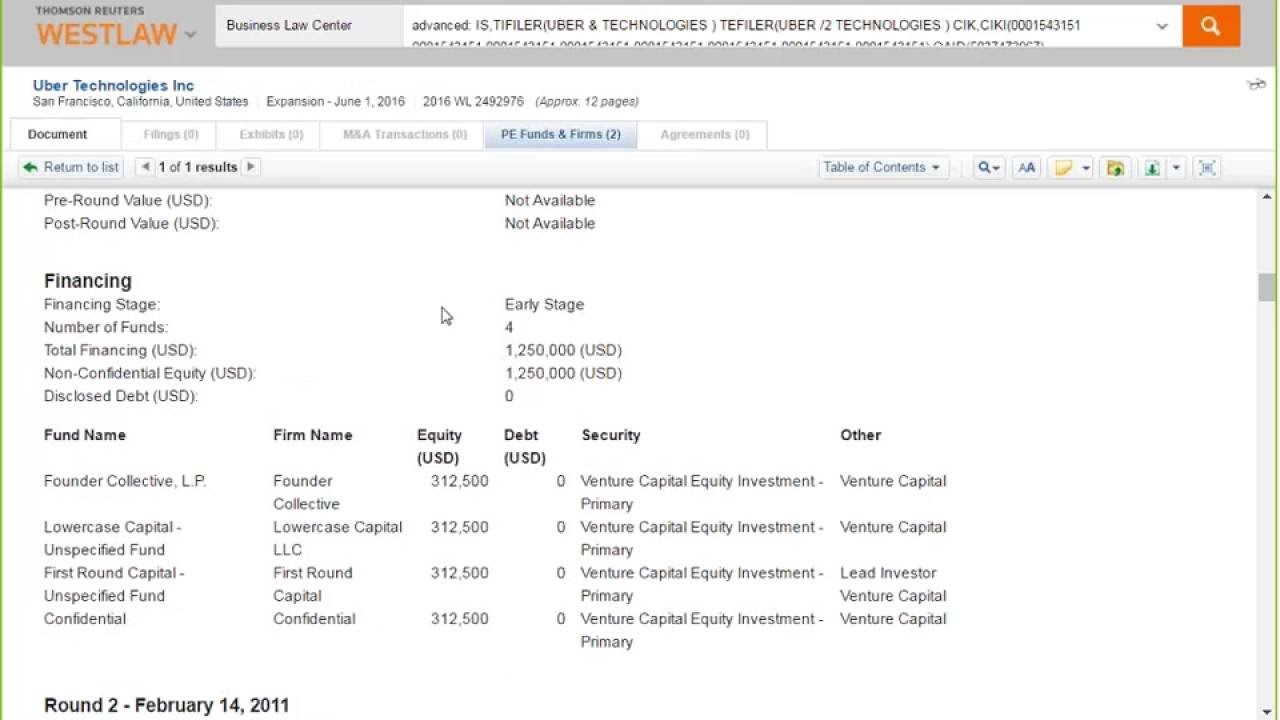This screenshot has height=720, width=1280.
Task: Go to previous result arrow
Action: click(146, 167)
